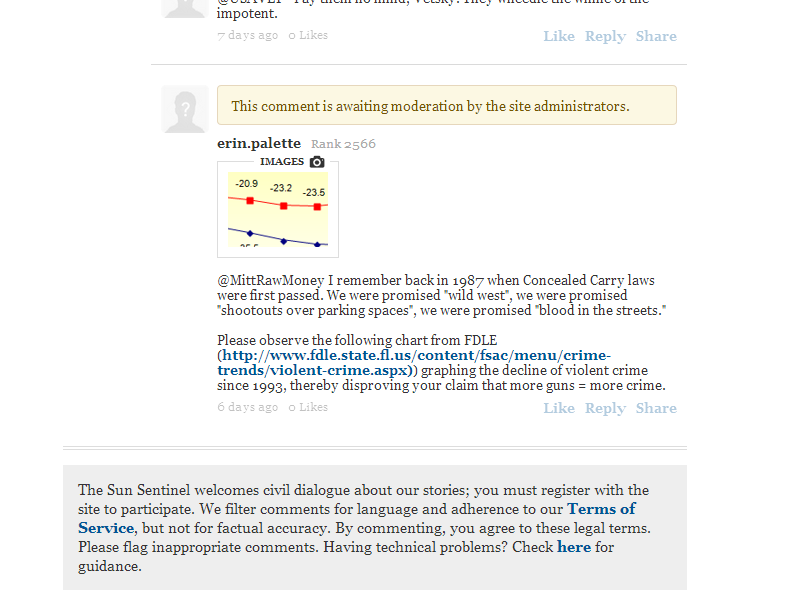Reply to erin.palette's comment

pos(605,408)
